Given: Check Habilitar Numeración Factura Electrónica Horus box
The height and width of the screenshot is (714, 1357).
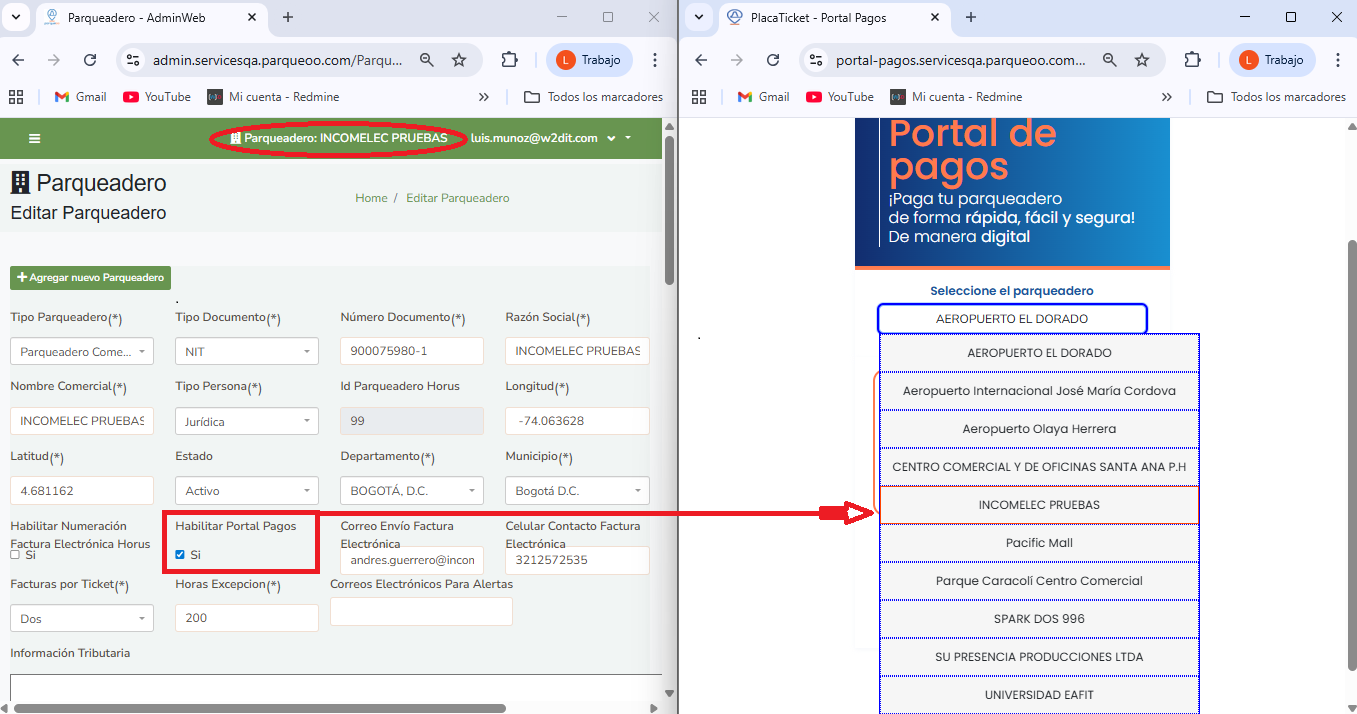Looking at the screenshot, I should click(15, 554).
